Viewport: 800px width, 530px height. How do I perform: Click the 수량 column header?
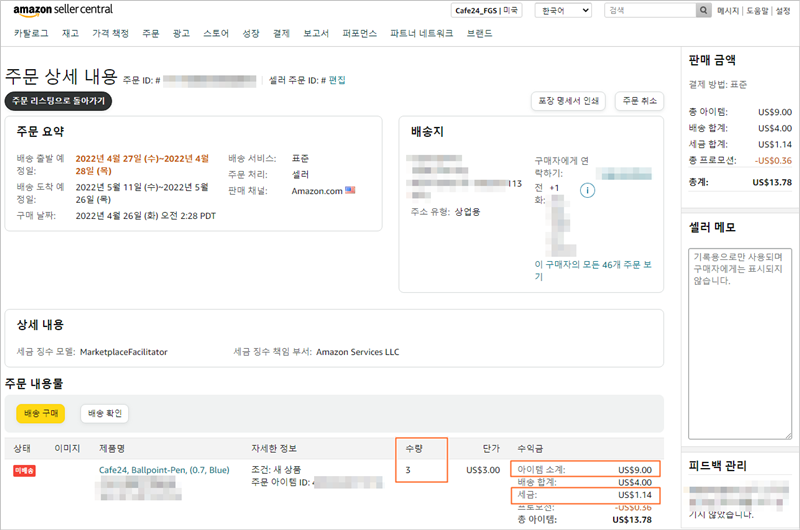coord(414,448)
